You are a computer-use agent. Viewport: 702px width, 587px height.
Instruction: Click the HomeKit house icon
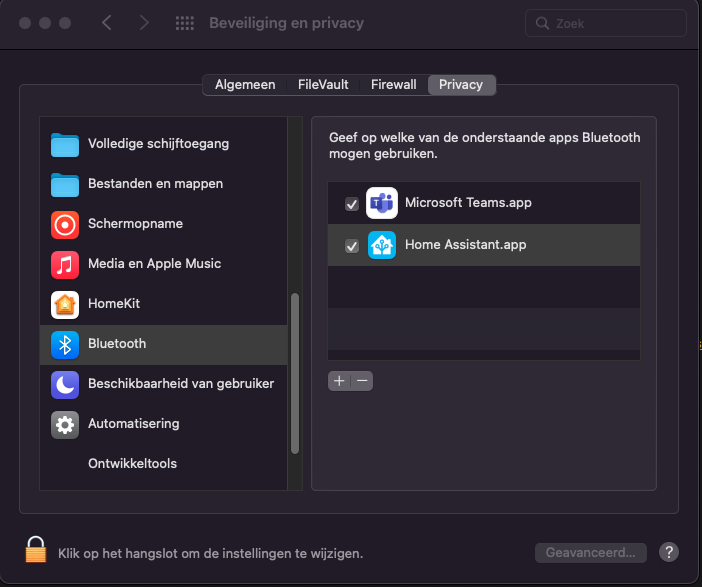[x=65, y=304]
